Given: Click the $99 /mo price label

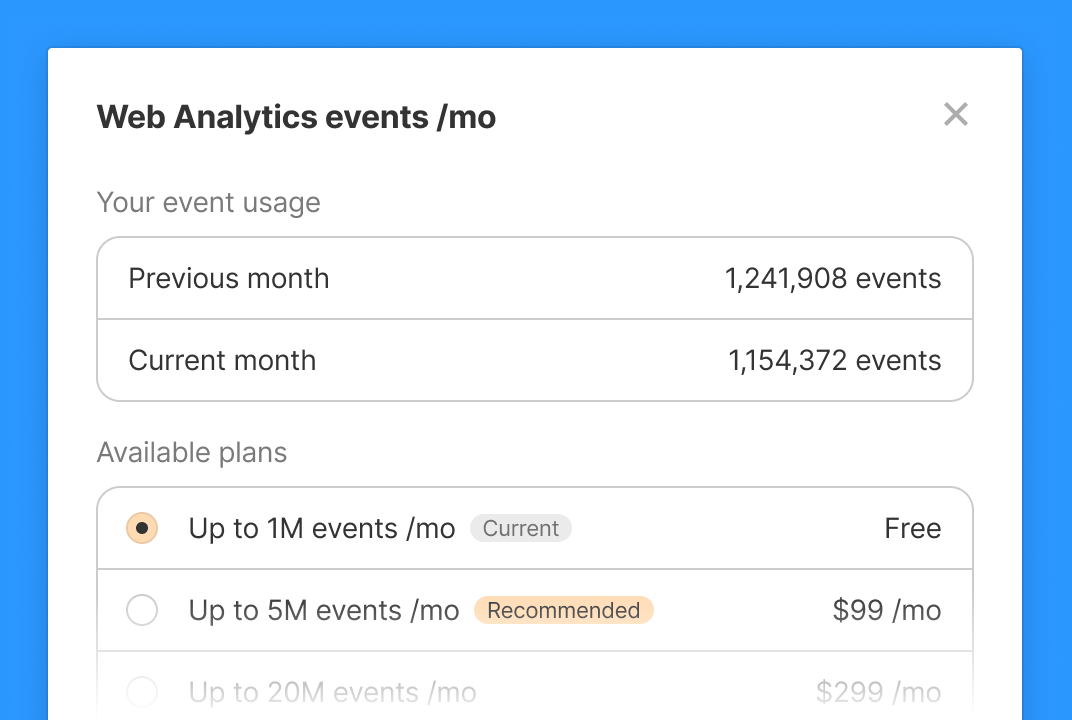Looking at the screenshot, I should tap(886, 610).
